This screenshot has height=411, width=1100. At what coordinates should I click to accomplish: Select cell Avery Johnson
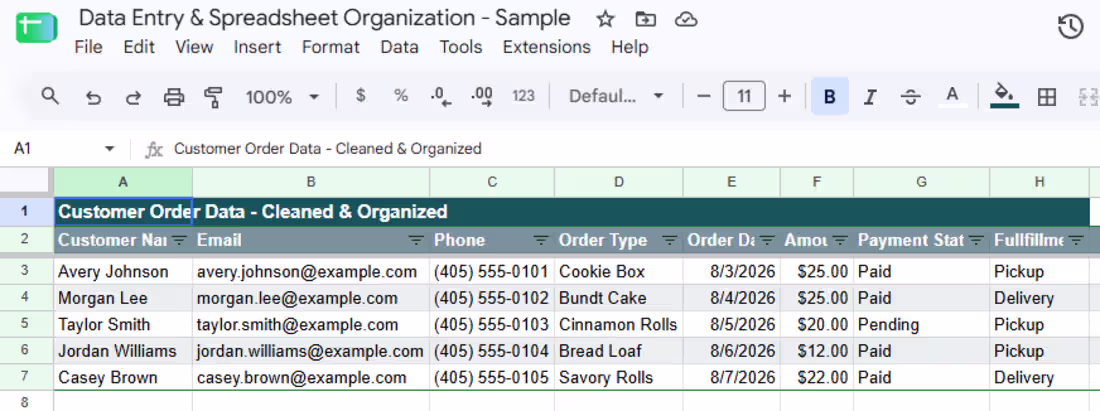click(123, 272)
